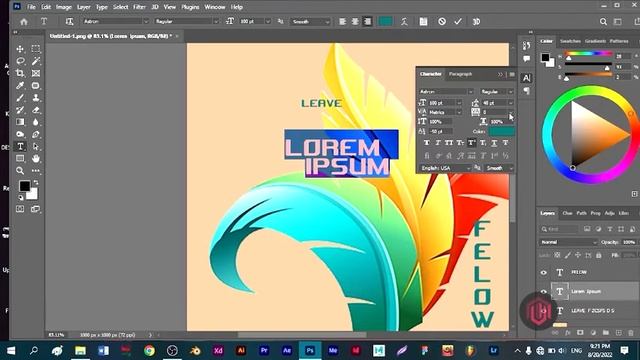
Task: Select the Gradient tool
Action: (20, 122)
